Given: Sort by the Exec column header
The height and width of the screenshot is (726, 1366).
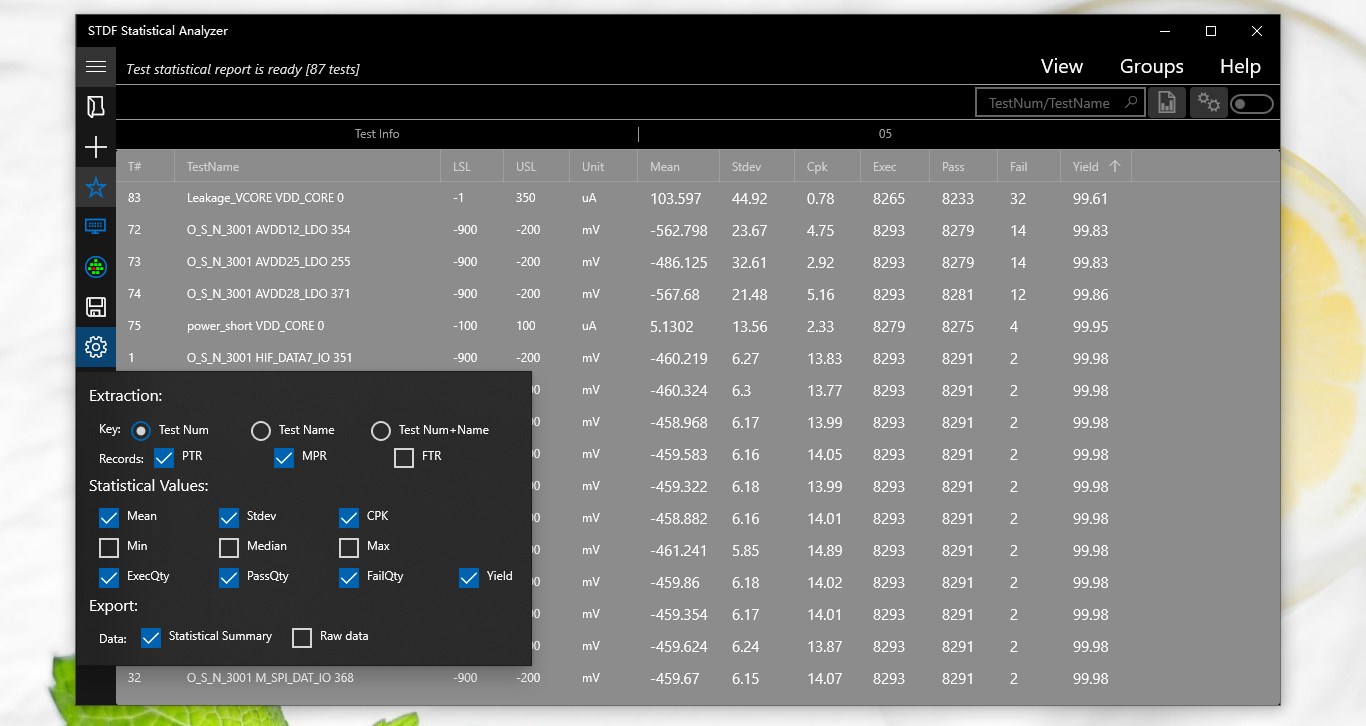Looking at the screenshot, I should (895, 166).
